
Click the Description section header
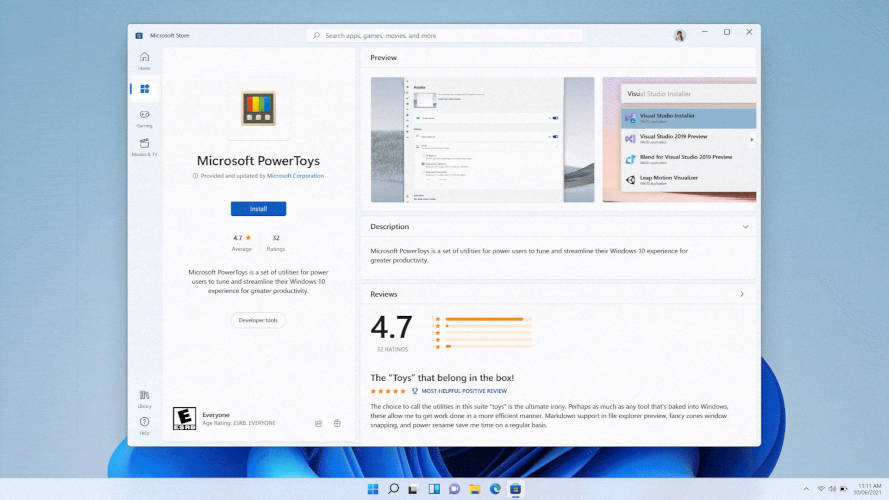point(390,227)
